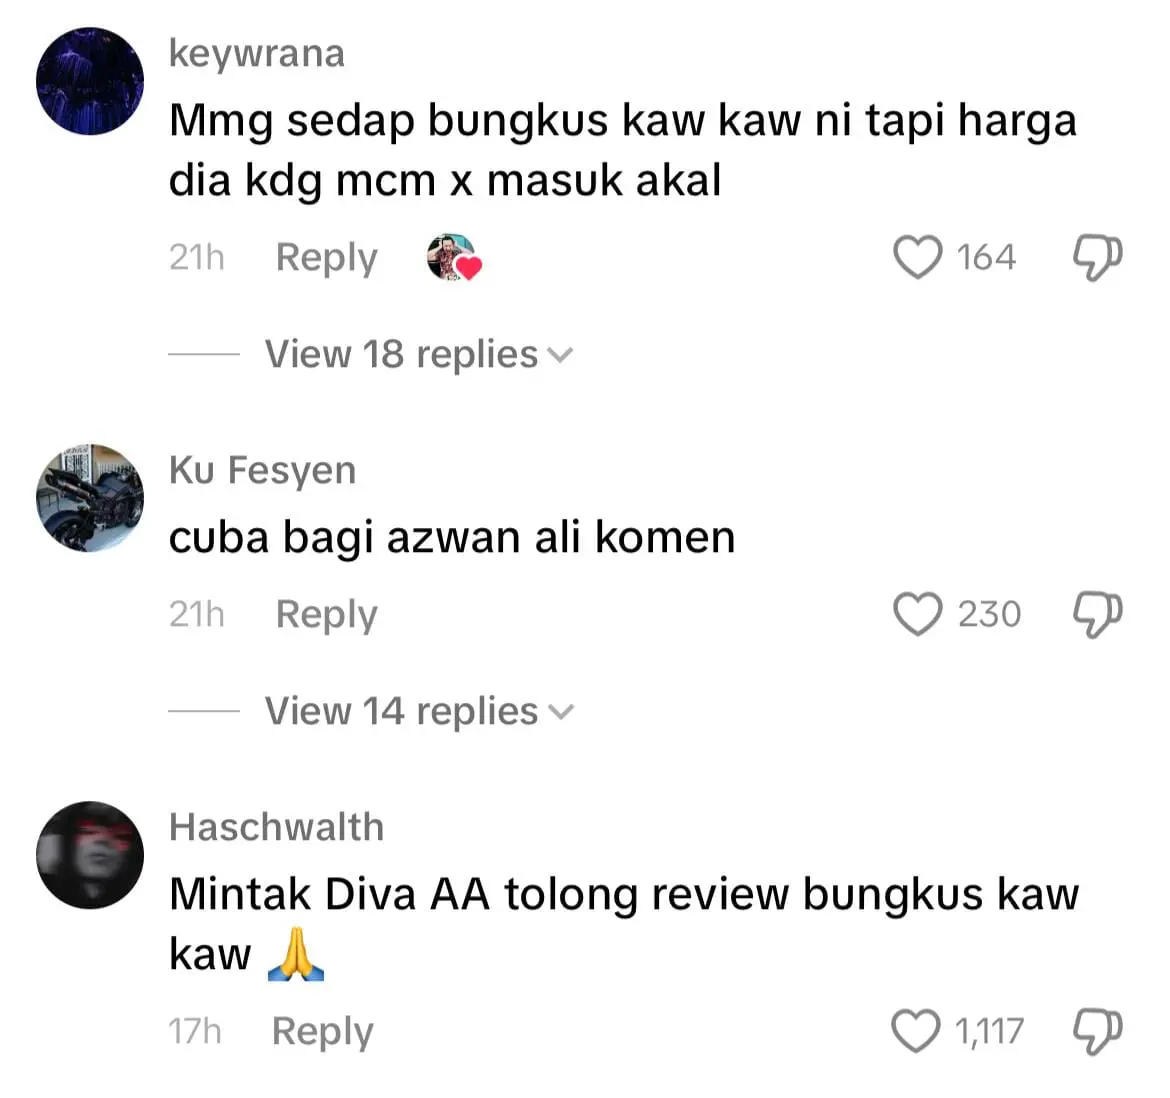Open the keywrana username link
The image size is (1170, 1098).
[x=257, y=54]
